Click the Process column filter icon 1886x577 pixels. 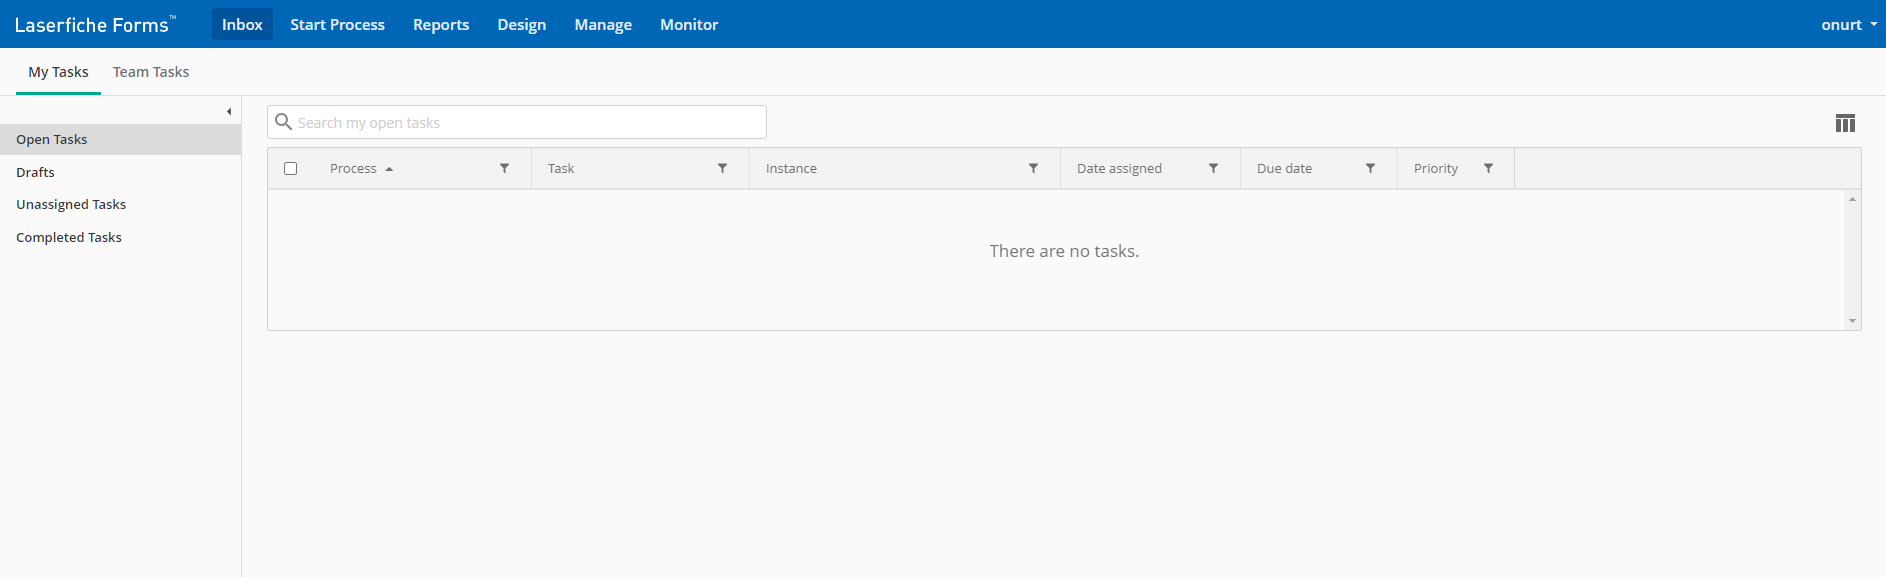[505, 168]
